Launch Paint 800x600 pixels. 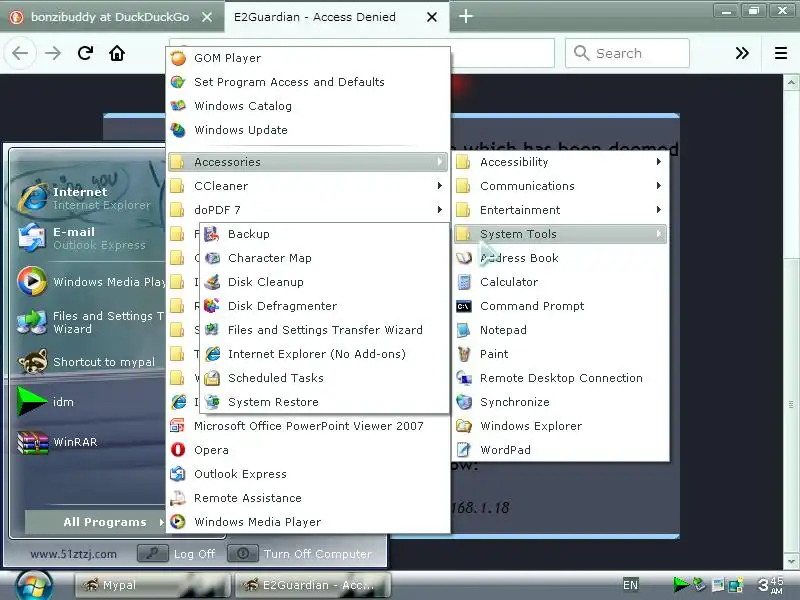(560, 354)
